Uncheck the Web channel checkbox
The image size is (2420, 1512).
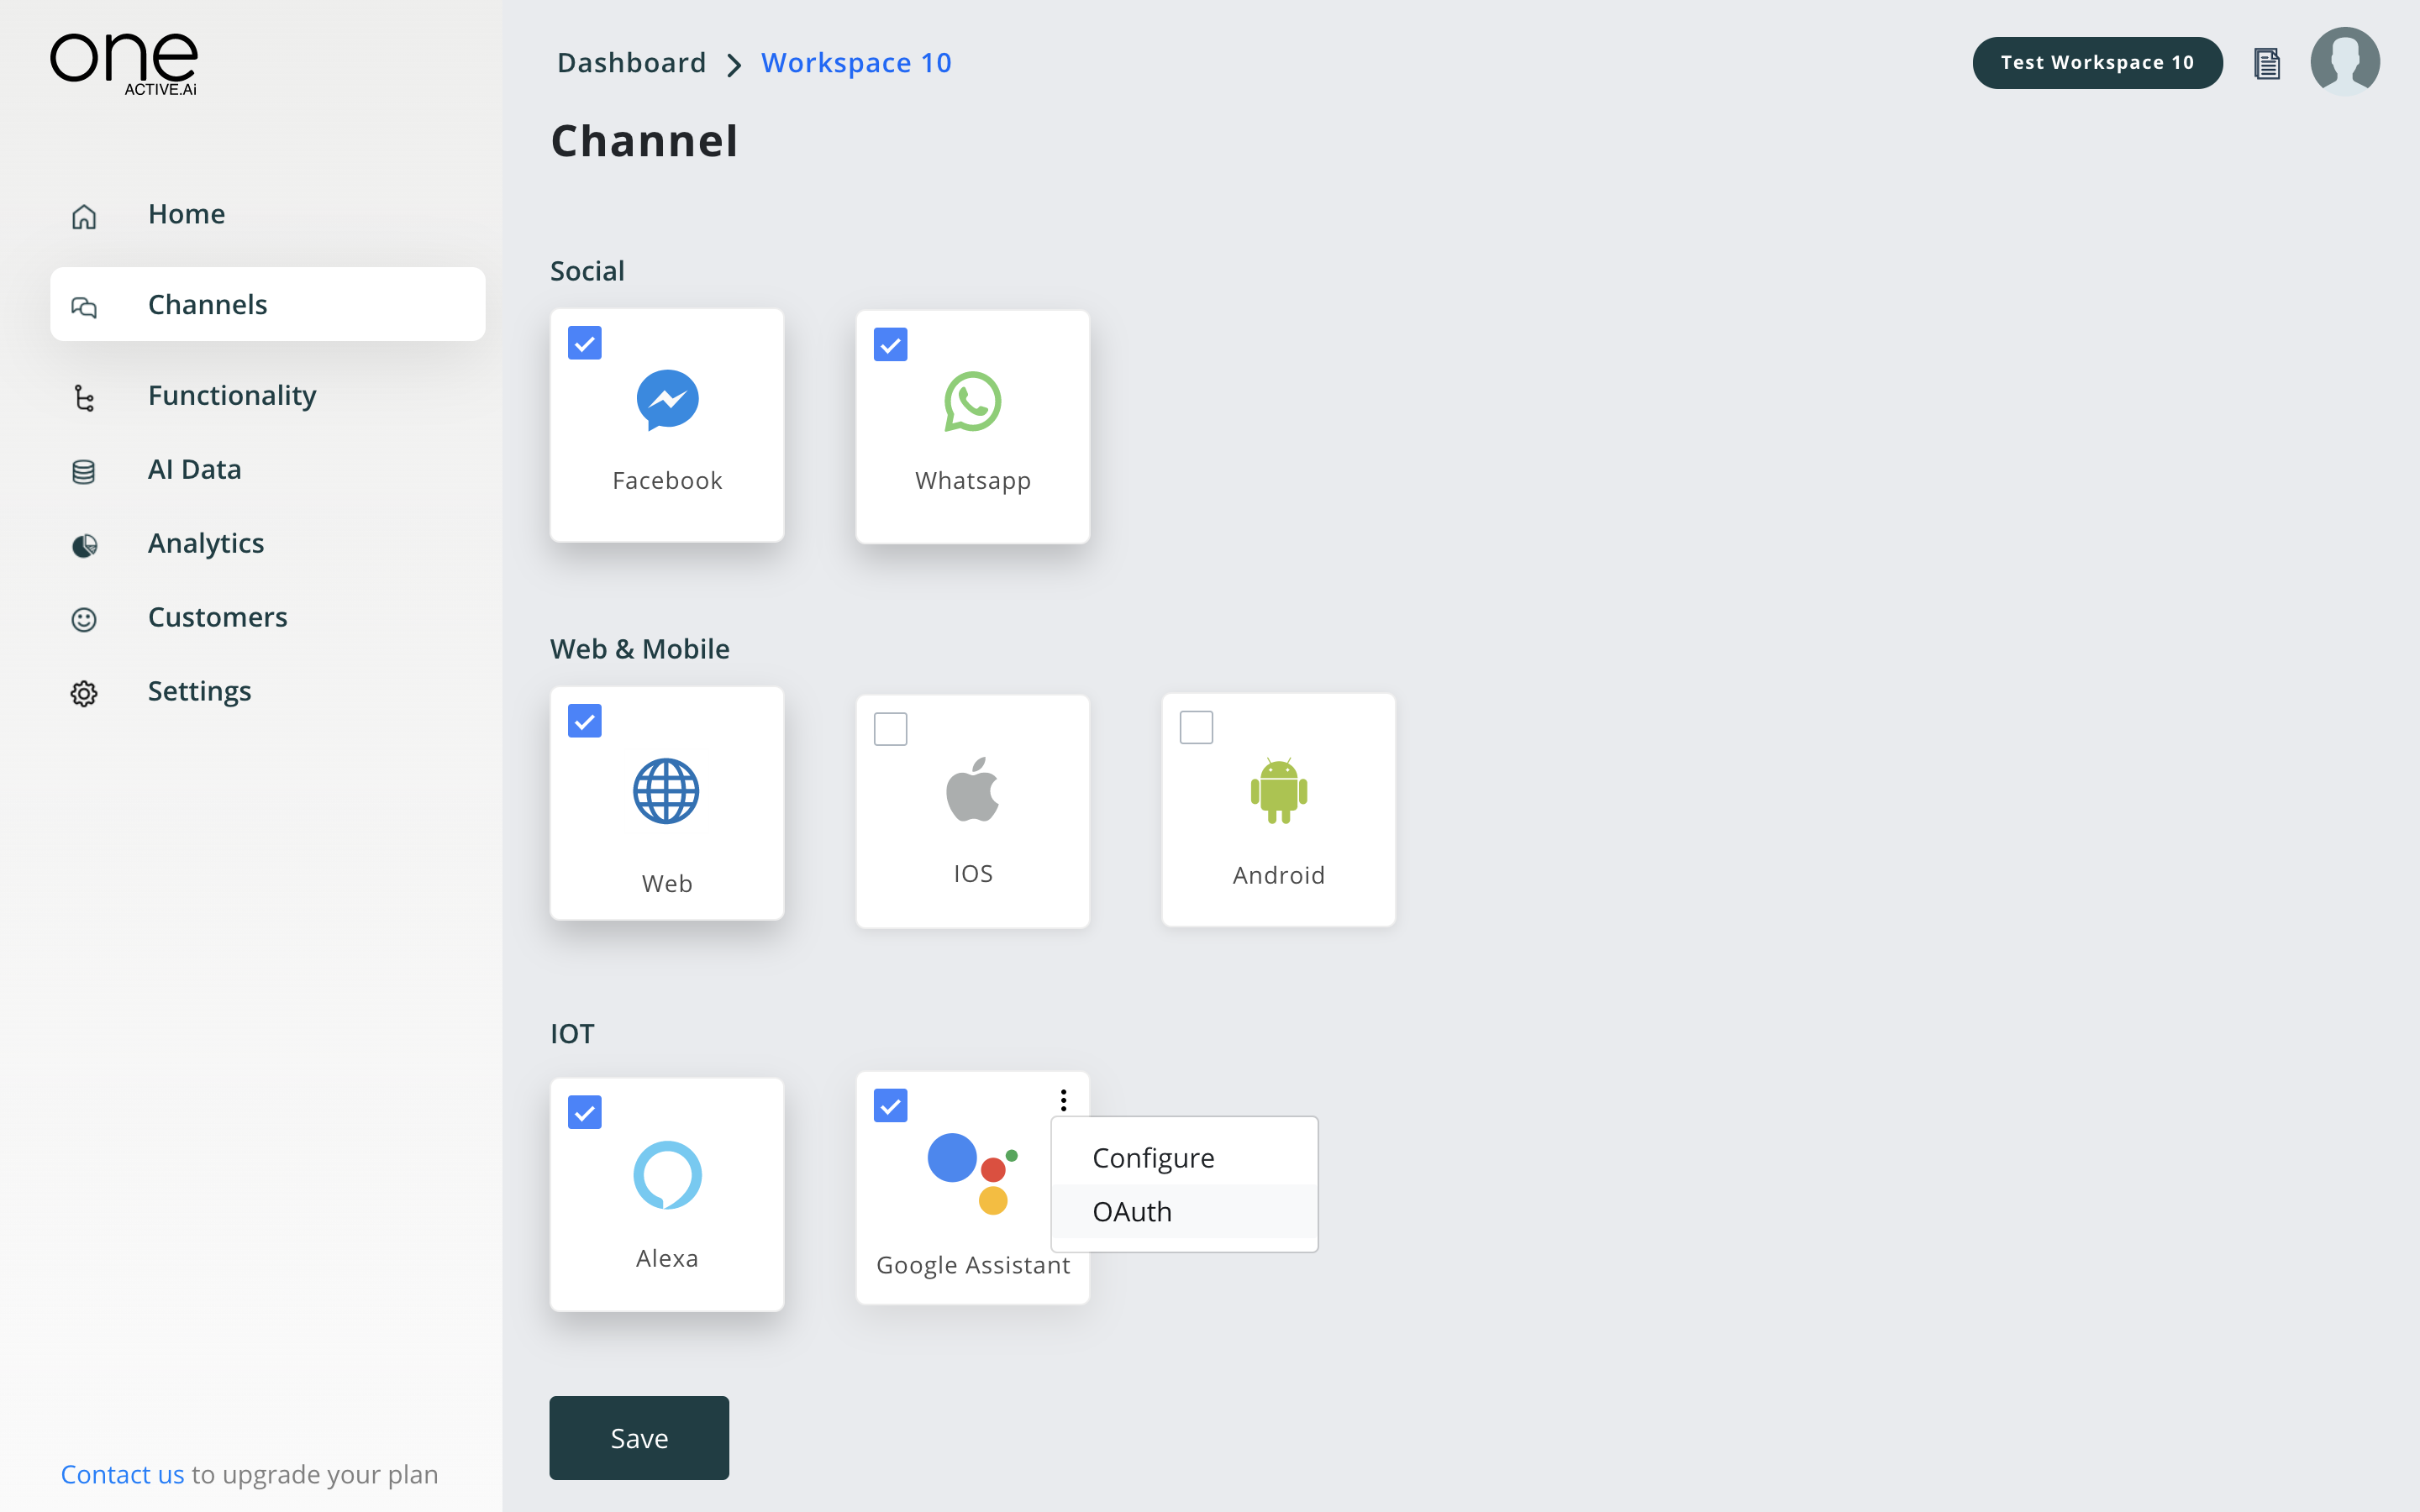point(584,721)
